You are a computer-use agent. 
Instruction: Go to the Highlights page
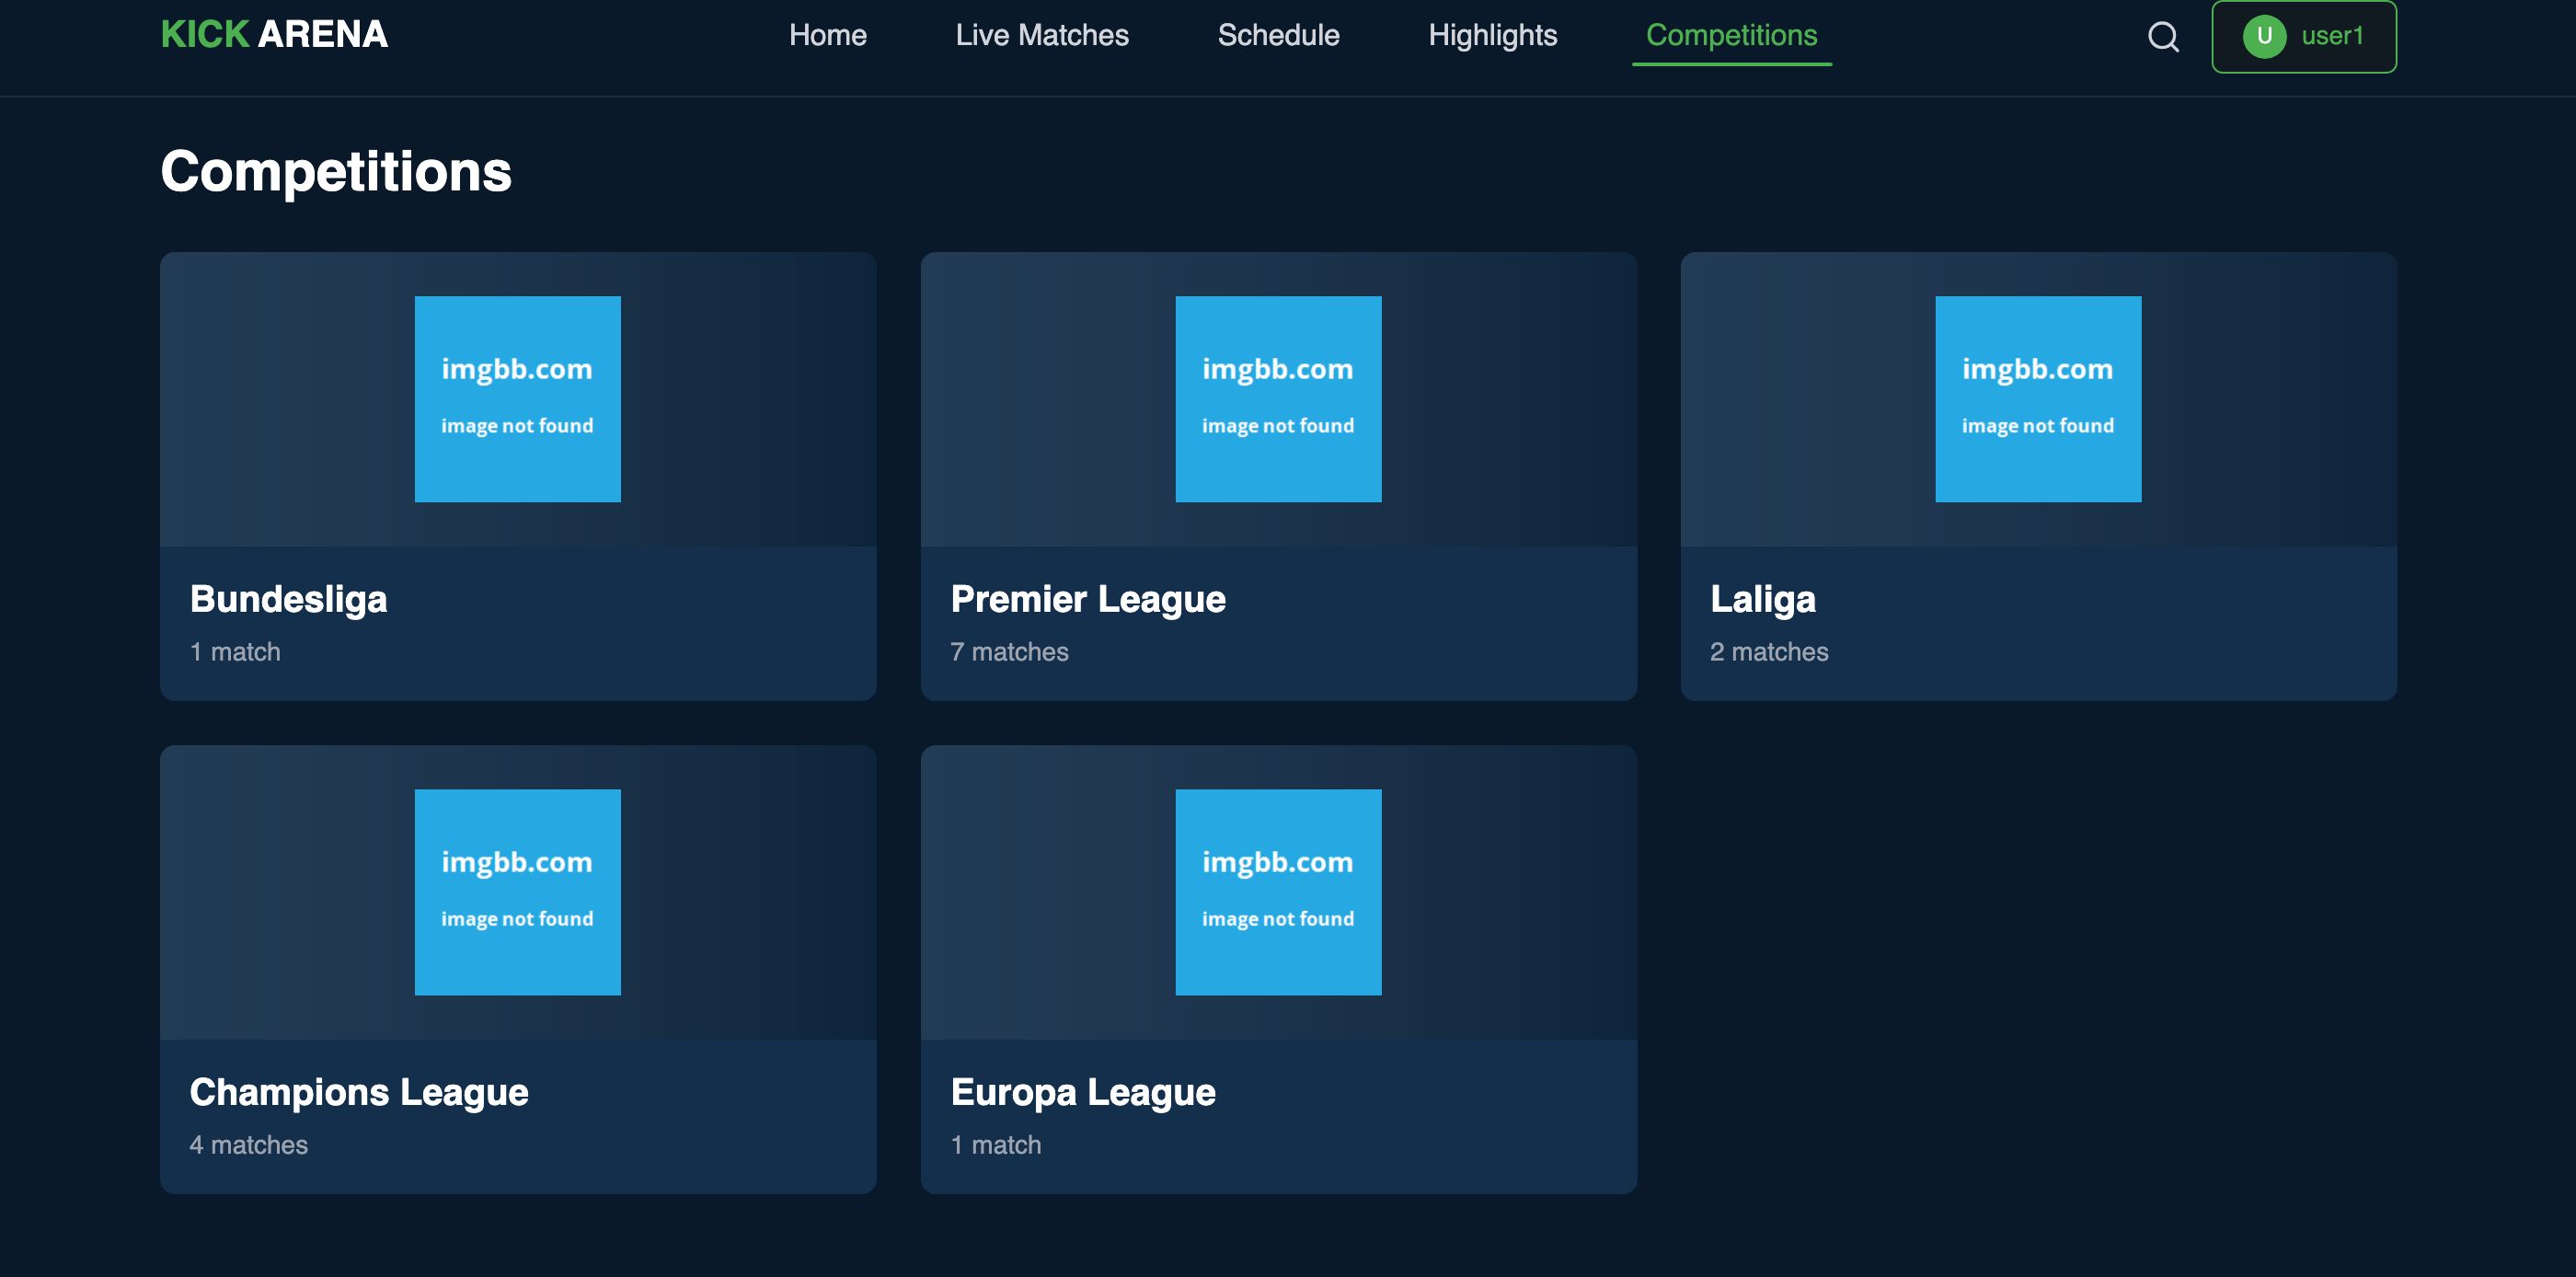coord(1493,35)
